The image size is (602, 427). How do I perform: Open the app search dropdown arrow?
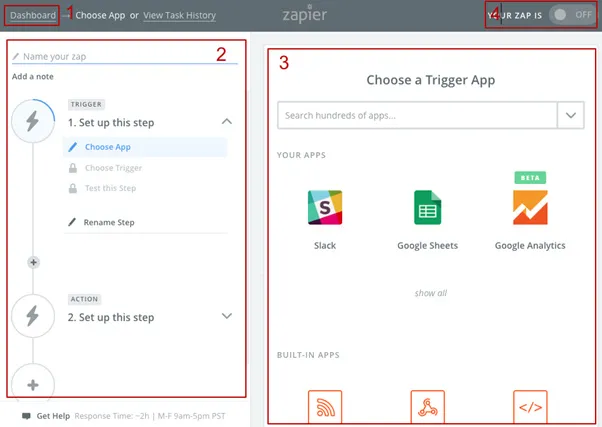(571, 115)
